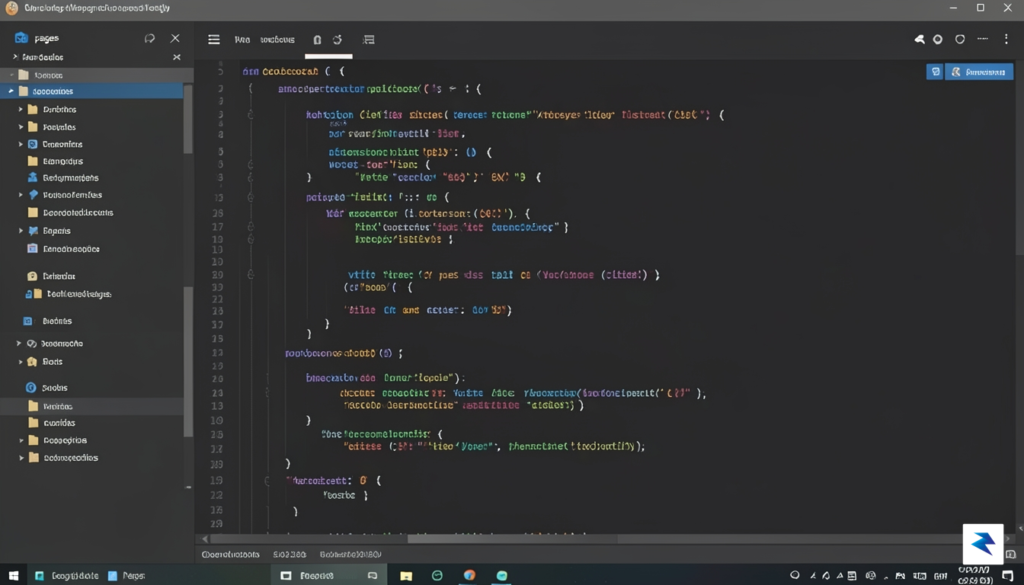Select the tree row with the lock and folder icons

[x=91, y=294]
